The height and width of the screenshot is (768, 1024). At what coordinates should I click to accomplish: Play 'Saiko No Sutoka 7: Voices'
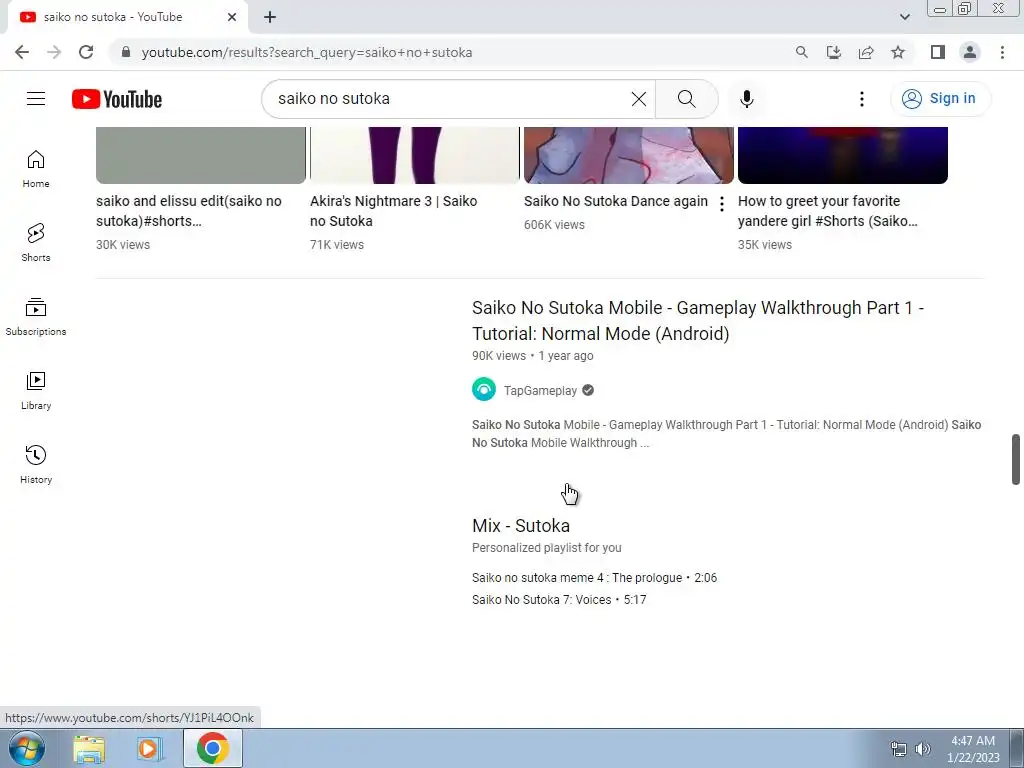point(559,600)
